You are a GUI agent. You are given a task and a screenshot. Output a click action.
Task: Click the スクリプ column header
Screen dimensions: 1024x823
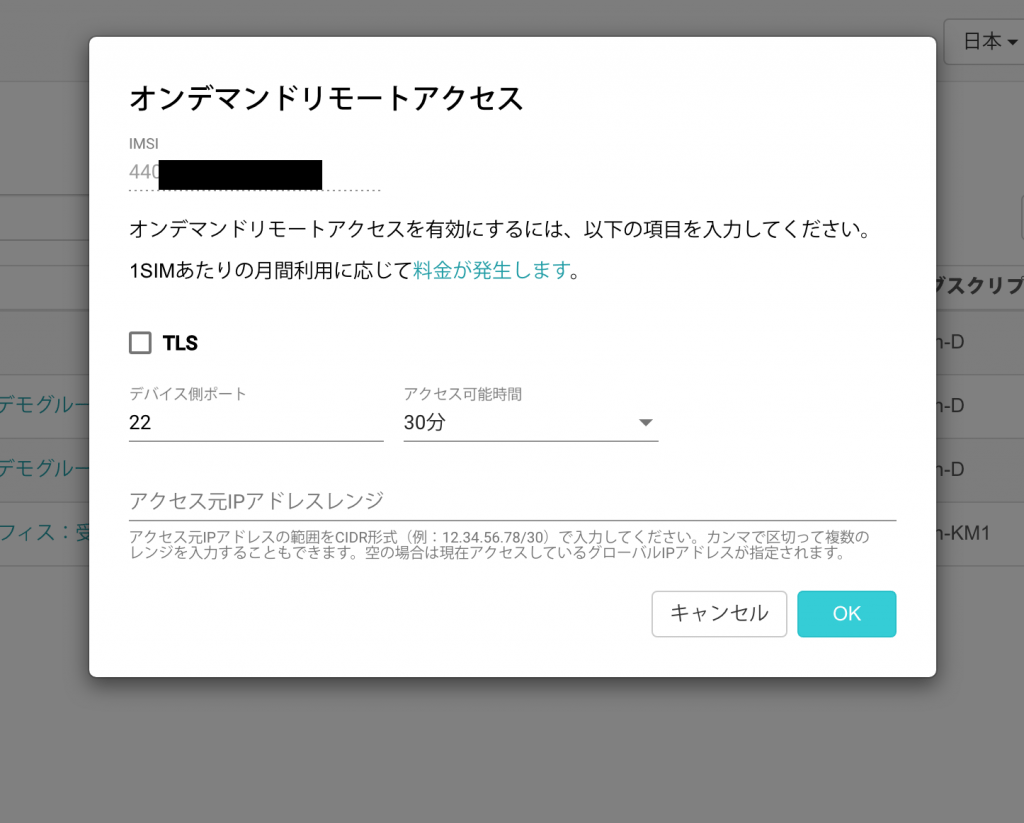pos(980,285)
